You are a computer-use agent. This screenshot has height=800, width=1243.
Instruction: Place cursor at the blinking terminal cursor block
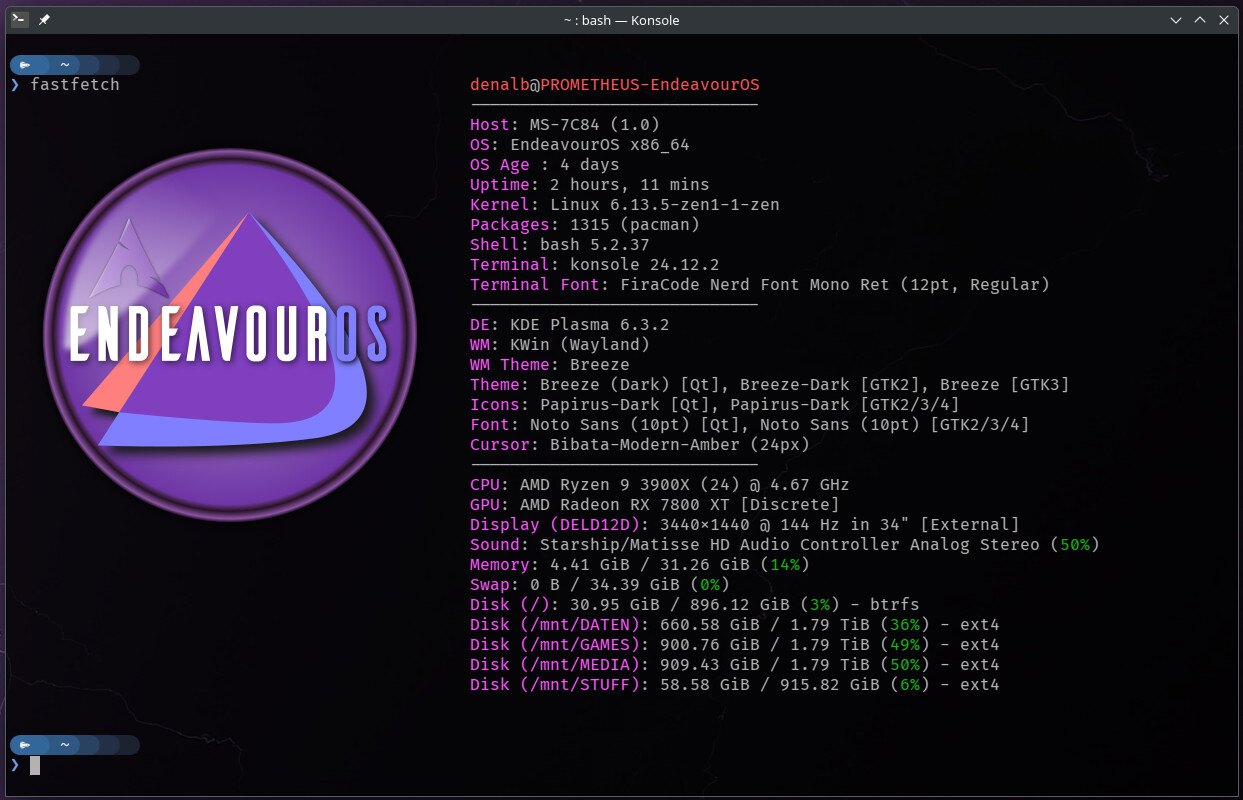[35, 765]
